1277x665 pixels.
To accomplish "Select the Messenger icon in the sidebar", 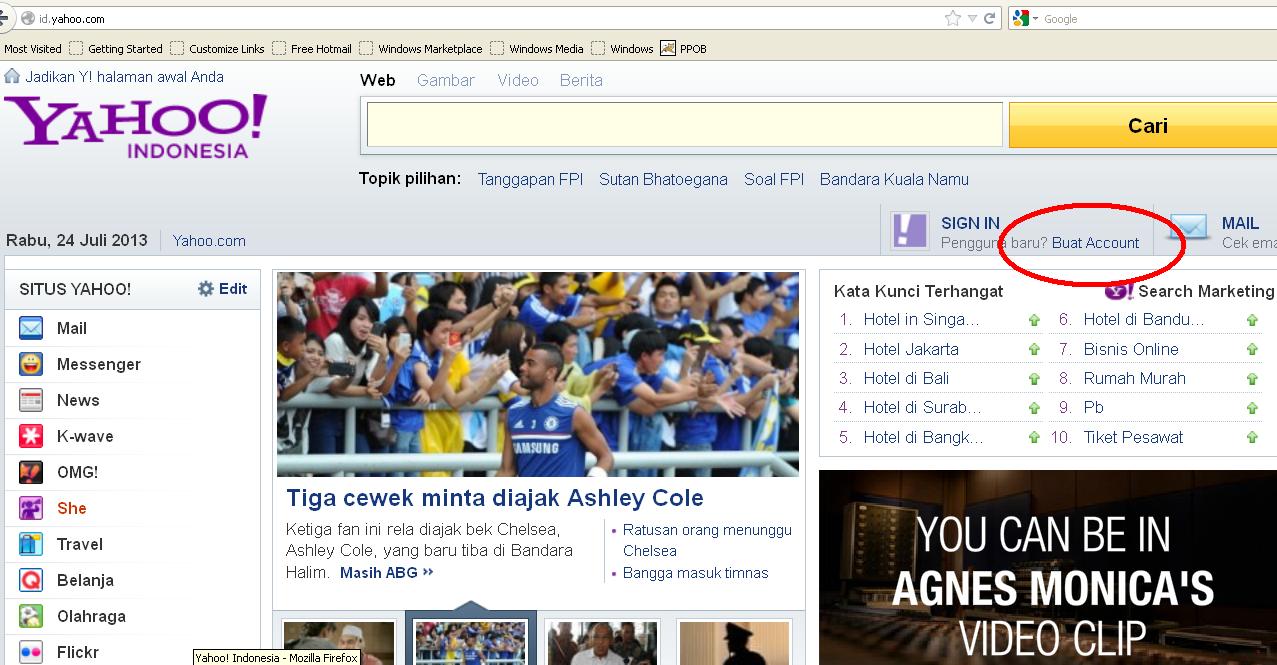I will pos(30,364).
